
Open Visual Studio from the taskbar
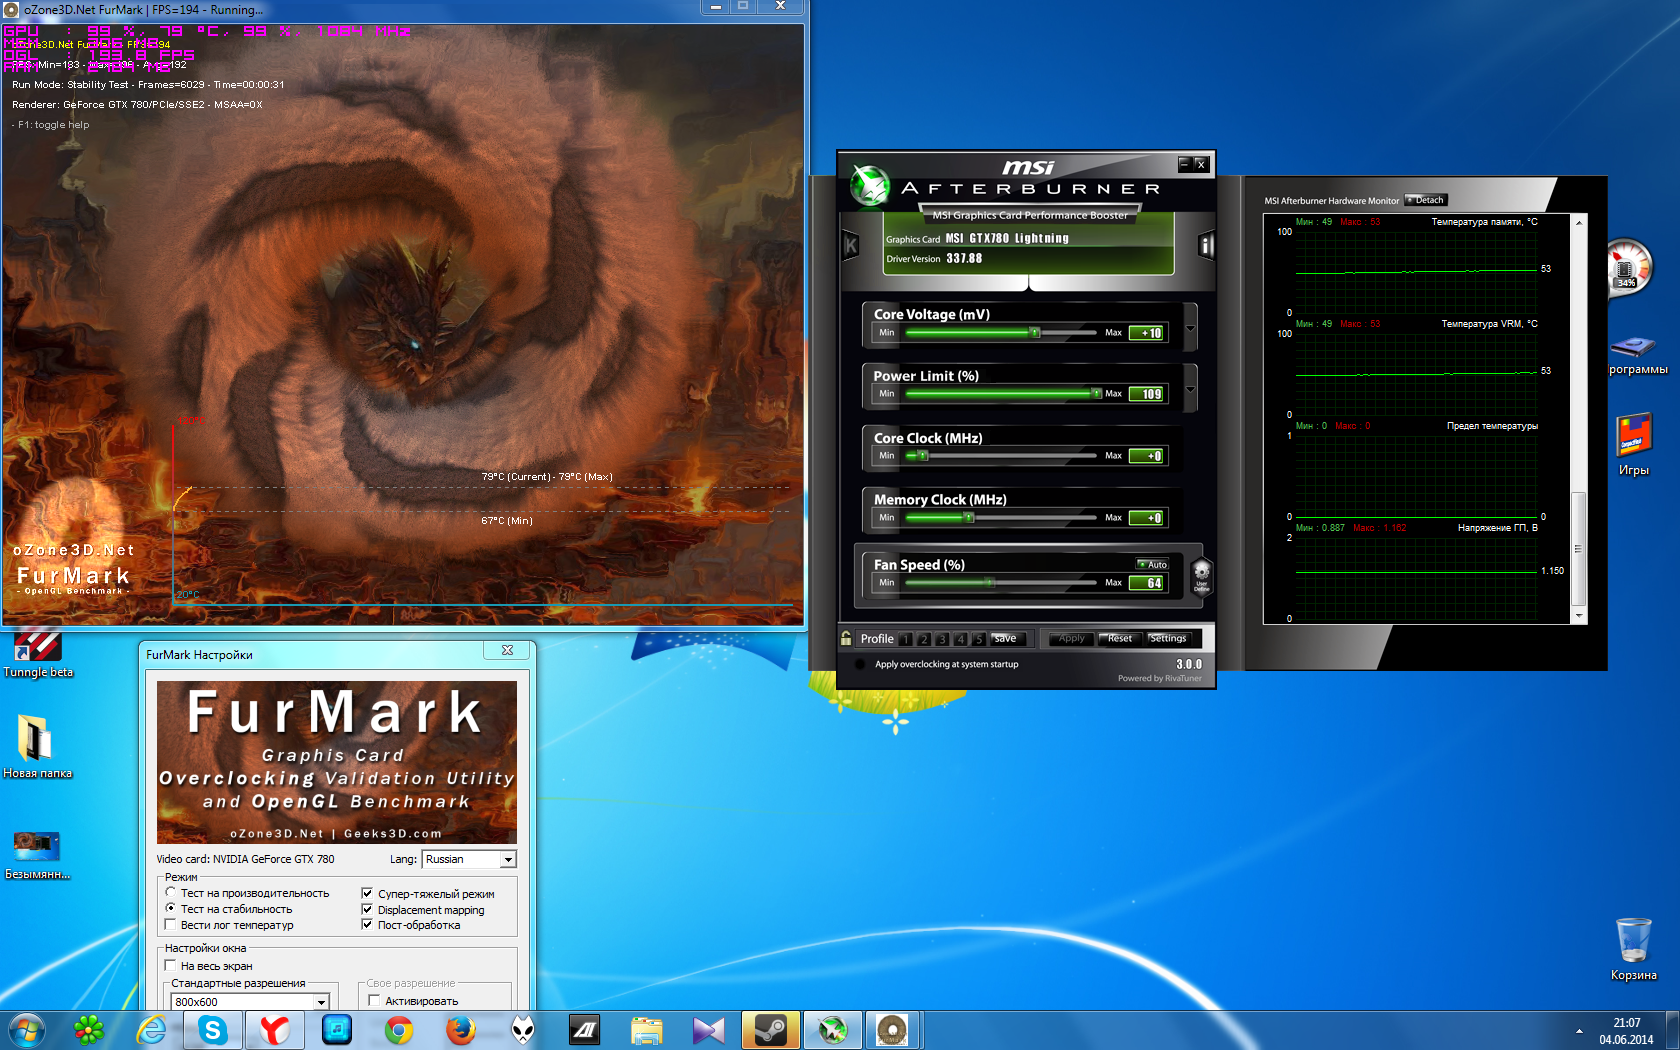pos(709,1030)
